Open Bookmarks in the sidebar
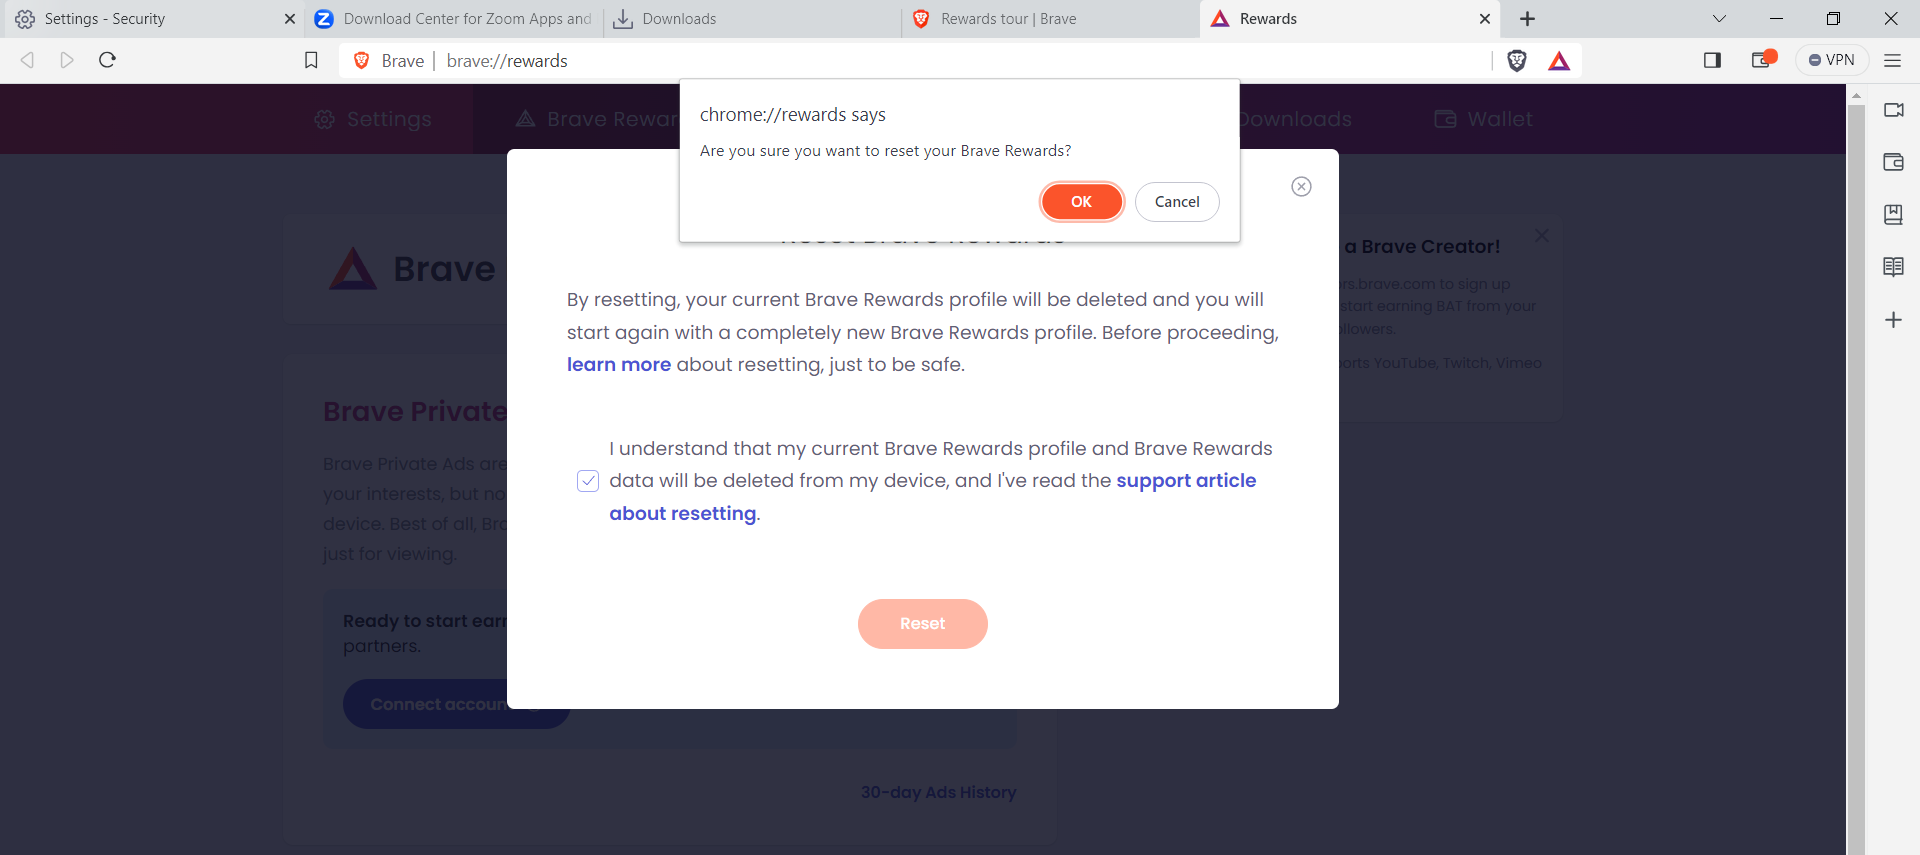 coord(1894,214)
